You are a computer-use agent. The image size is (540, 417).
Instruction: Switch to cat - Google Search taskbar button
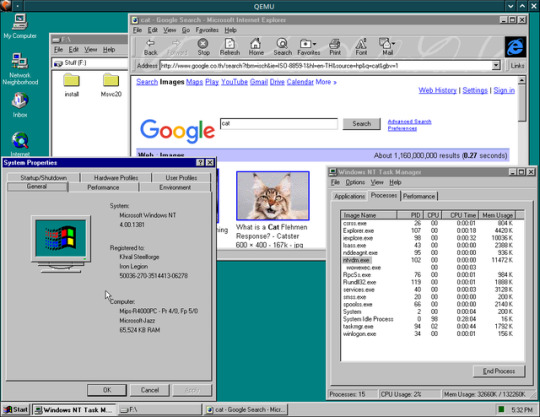coord(246,409)
